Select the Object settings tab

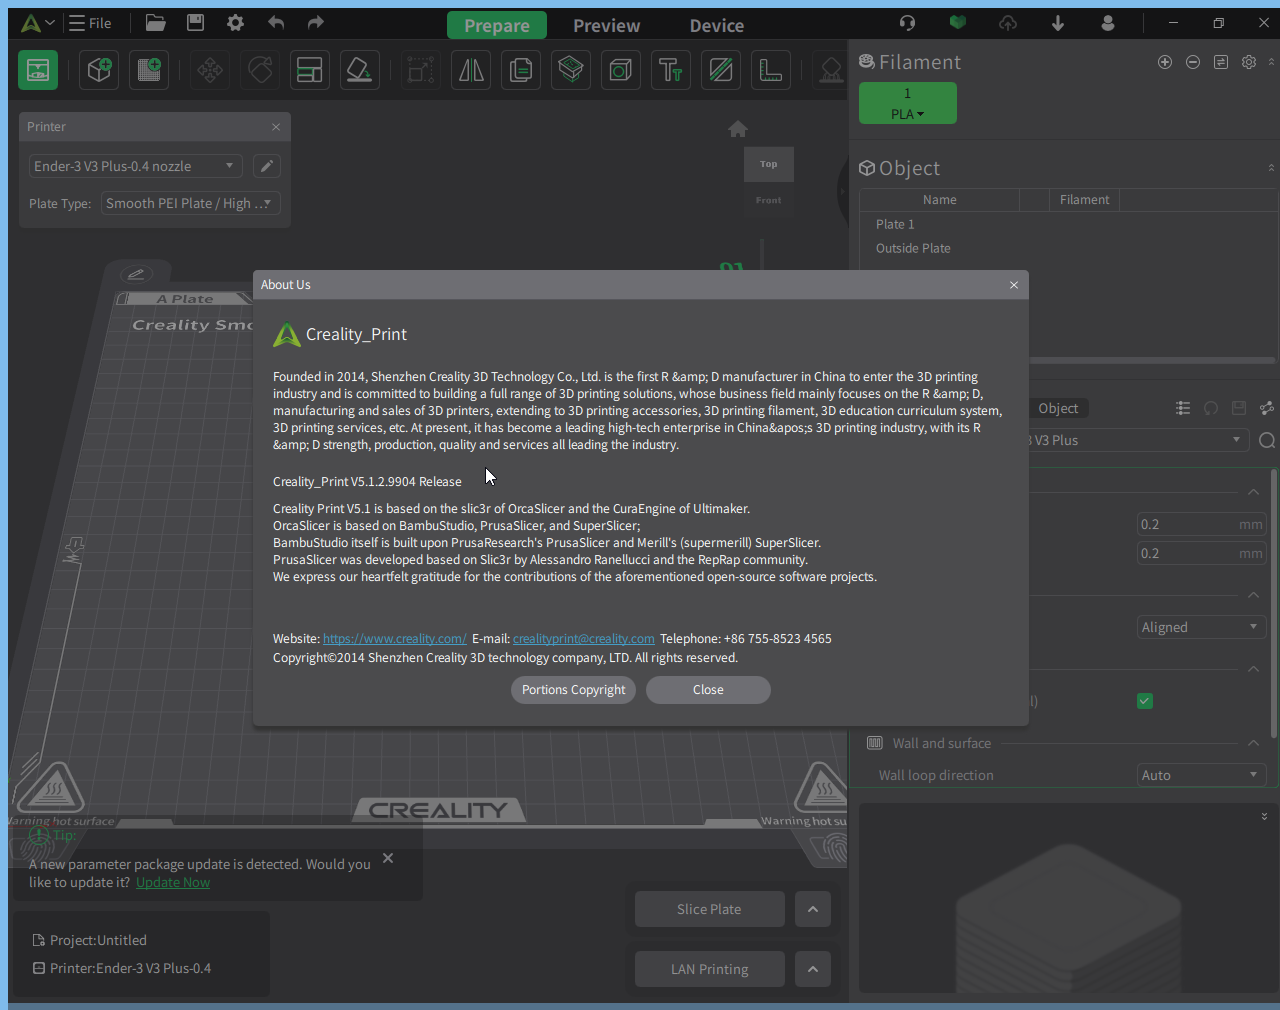pyautogui.click(x=1058, y=408)
